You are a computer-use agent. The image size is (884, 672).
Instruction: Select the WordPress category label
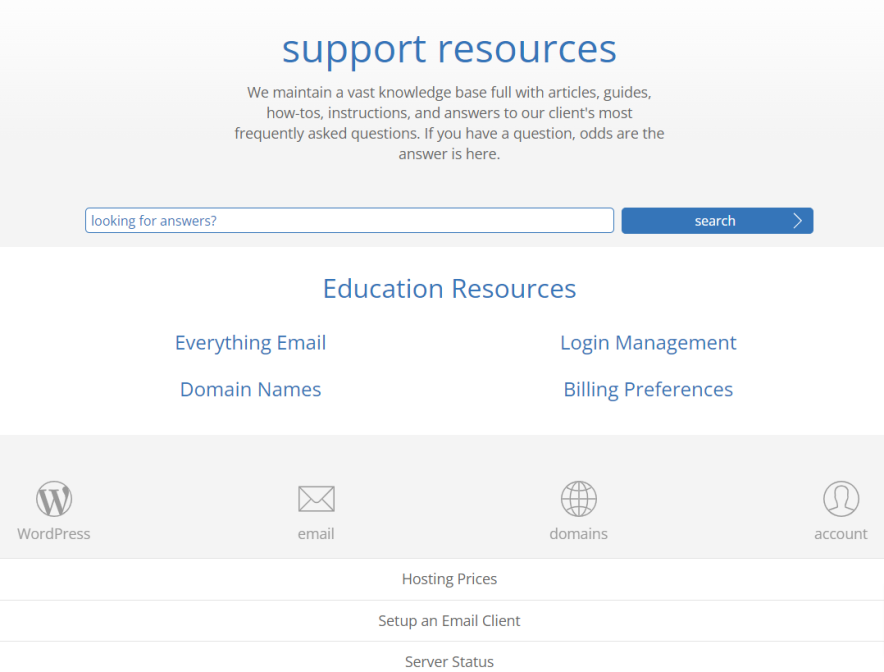54,534
